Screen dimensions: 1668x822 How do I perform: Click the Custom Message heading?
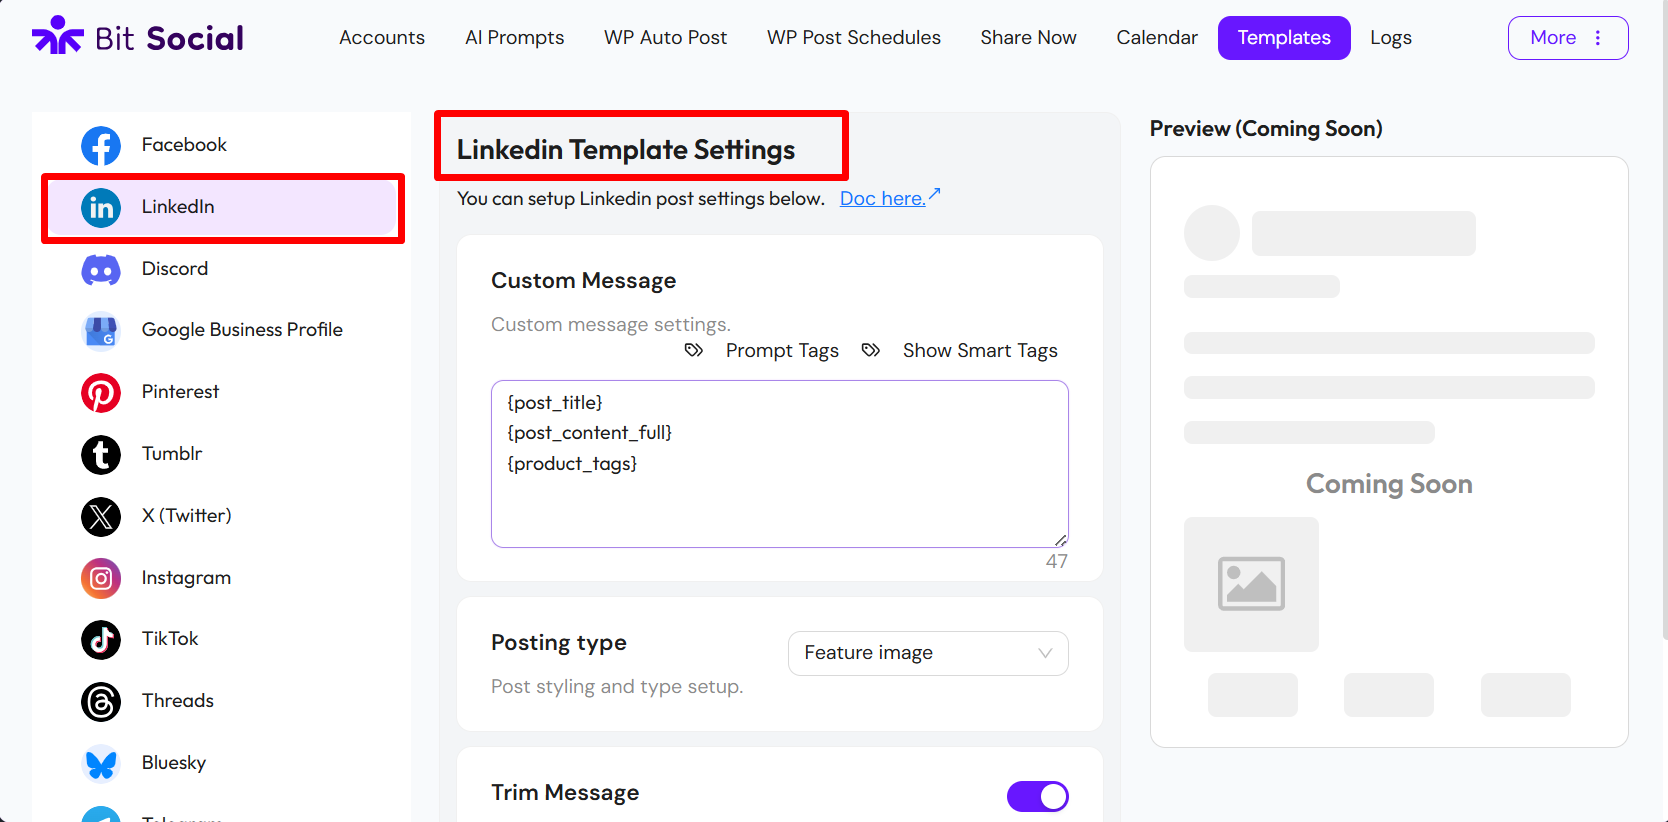(584, 281)
